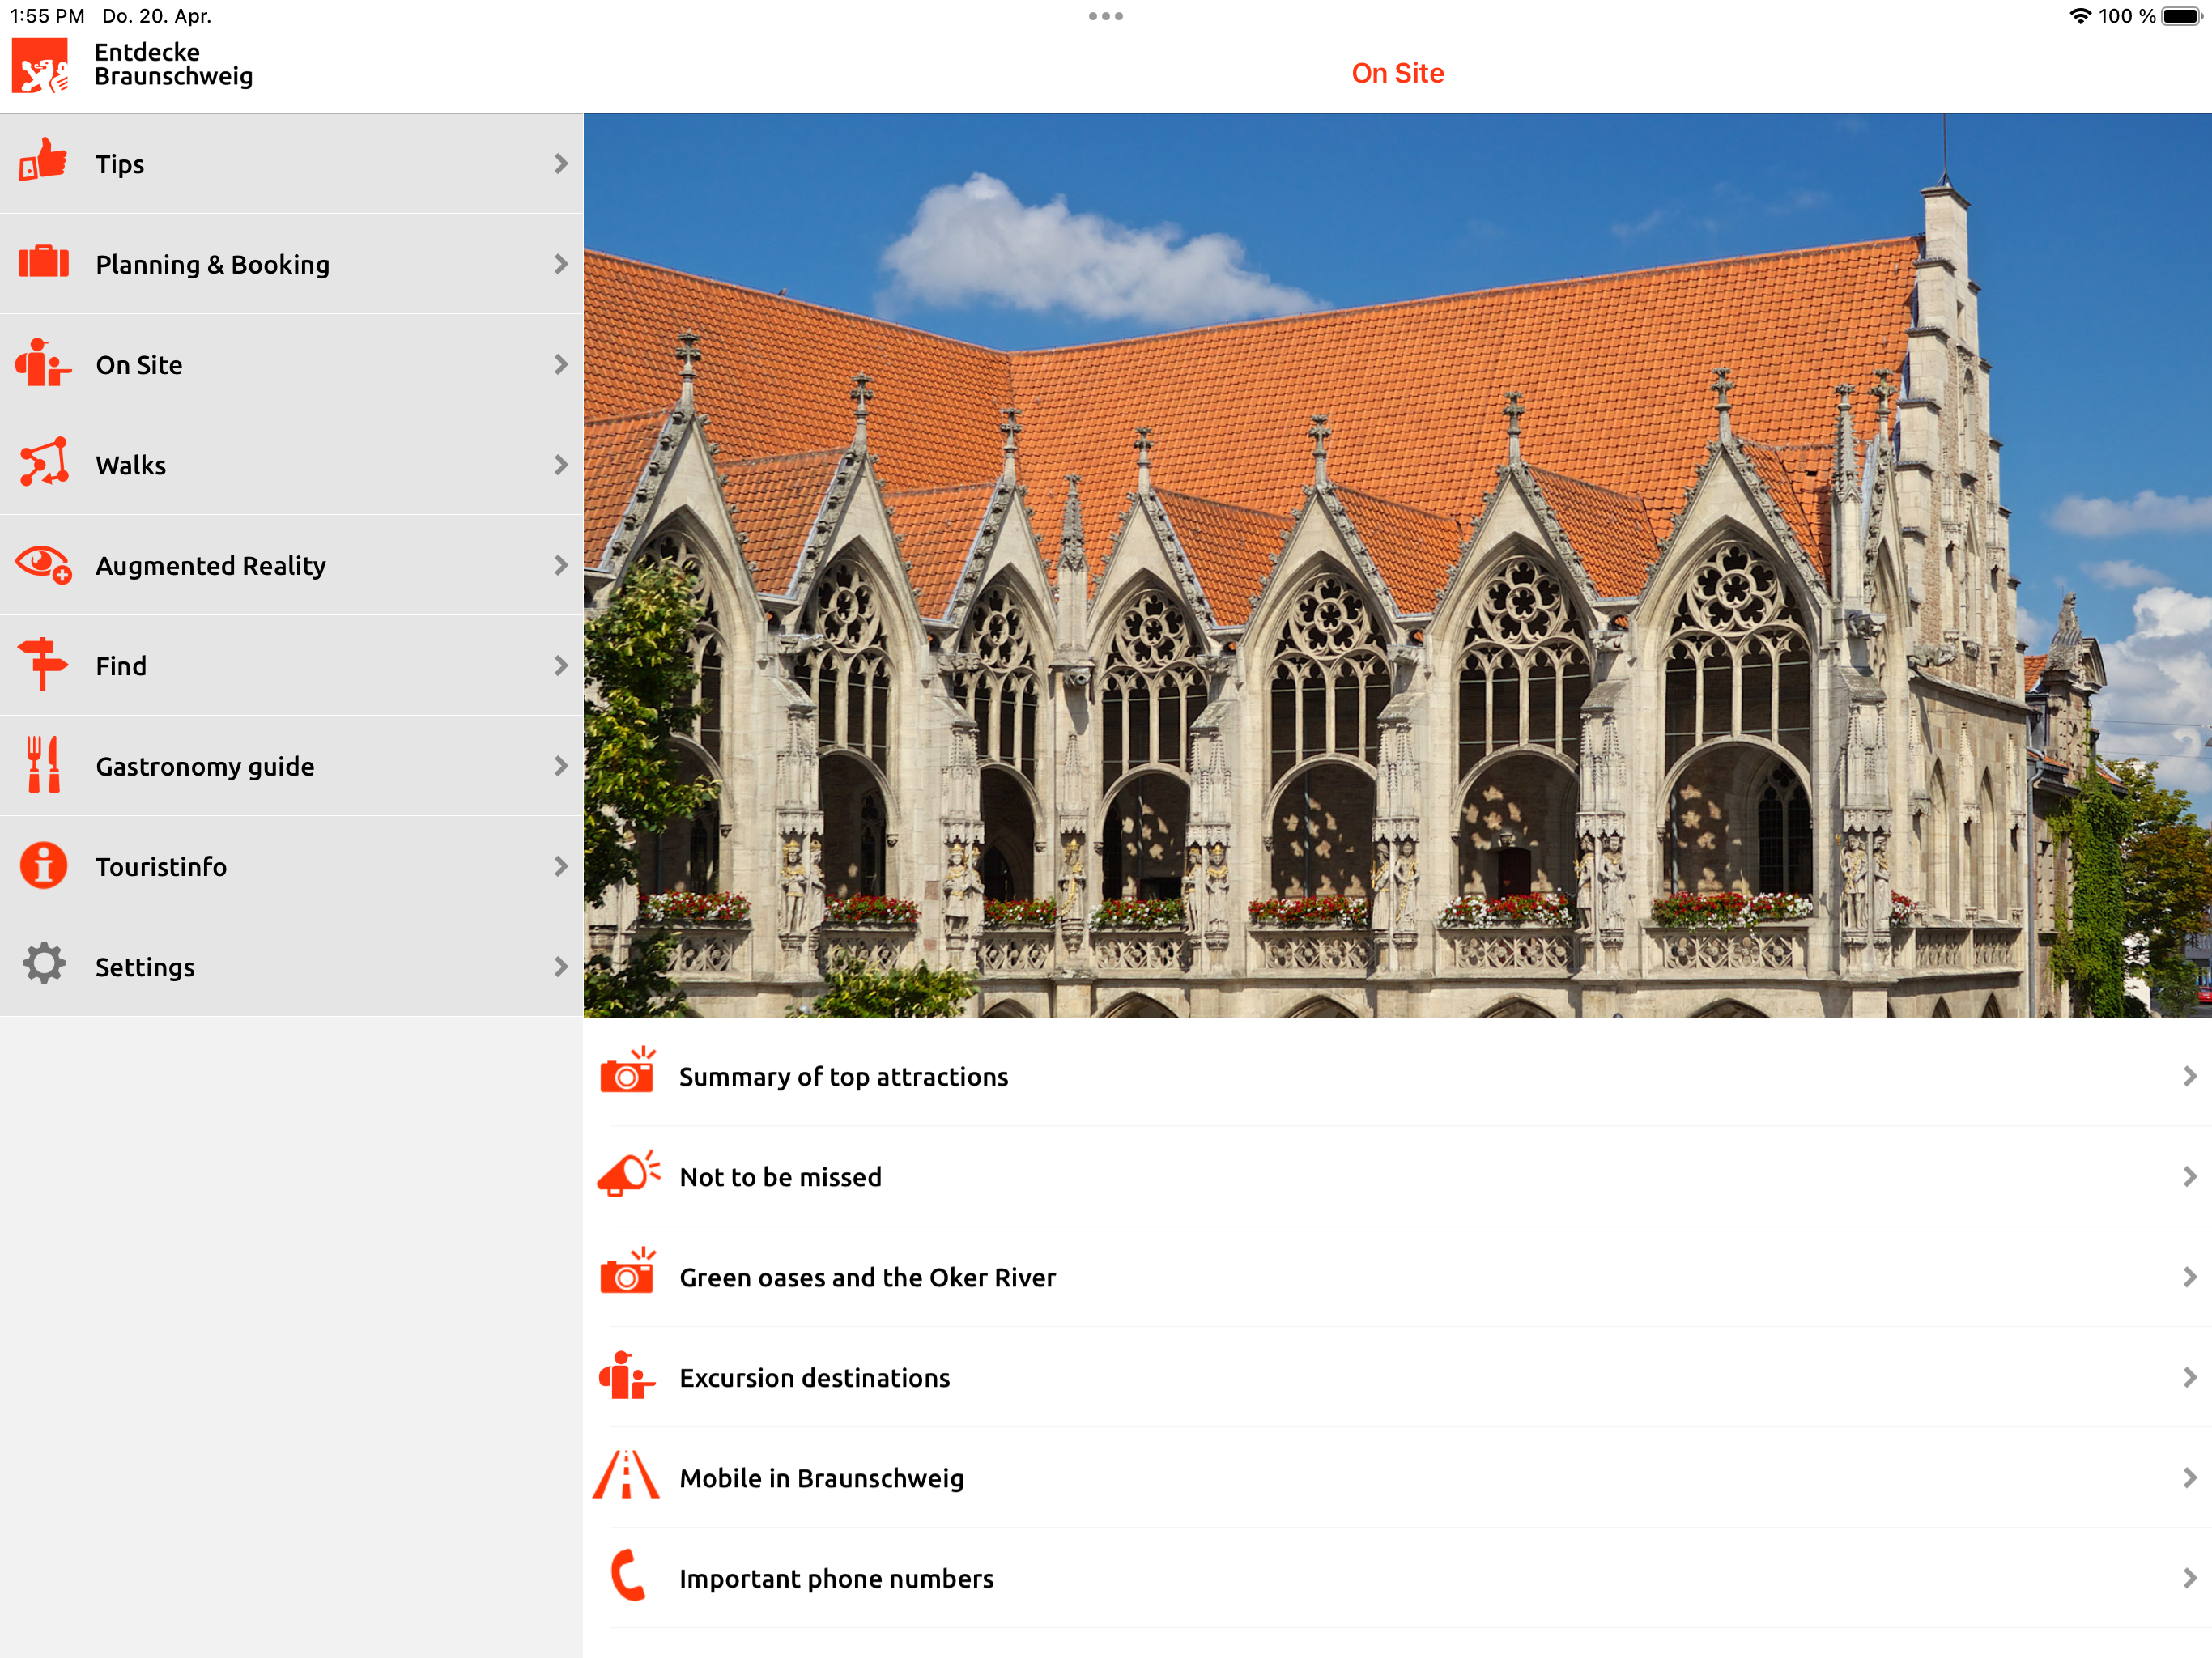Expand Find row chevron

561,666
